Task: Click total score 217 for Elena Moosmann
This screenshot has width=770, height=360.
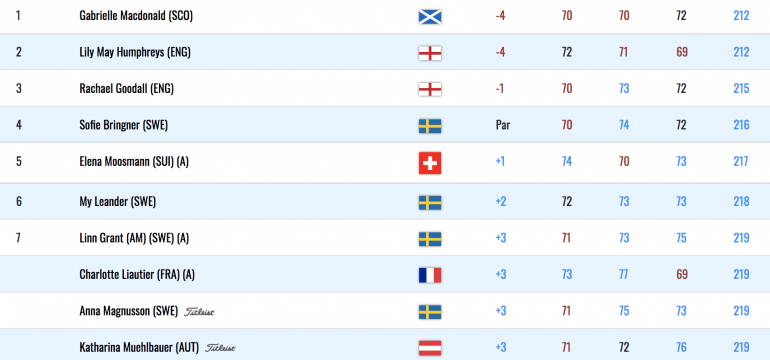Action: pyautogui.click(x=741, y=162)
